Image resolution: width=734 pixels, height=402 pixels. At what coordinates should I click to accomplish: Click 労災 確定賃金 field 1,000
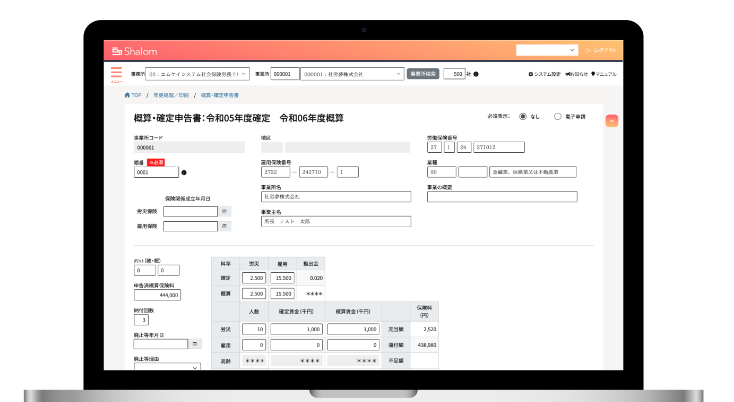coord(296,329)
